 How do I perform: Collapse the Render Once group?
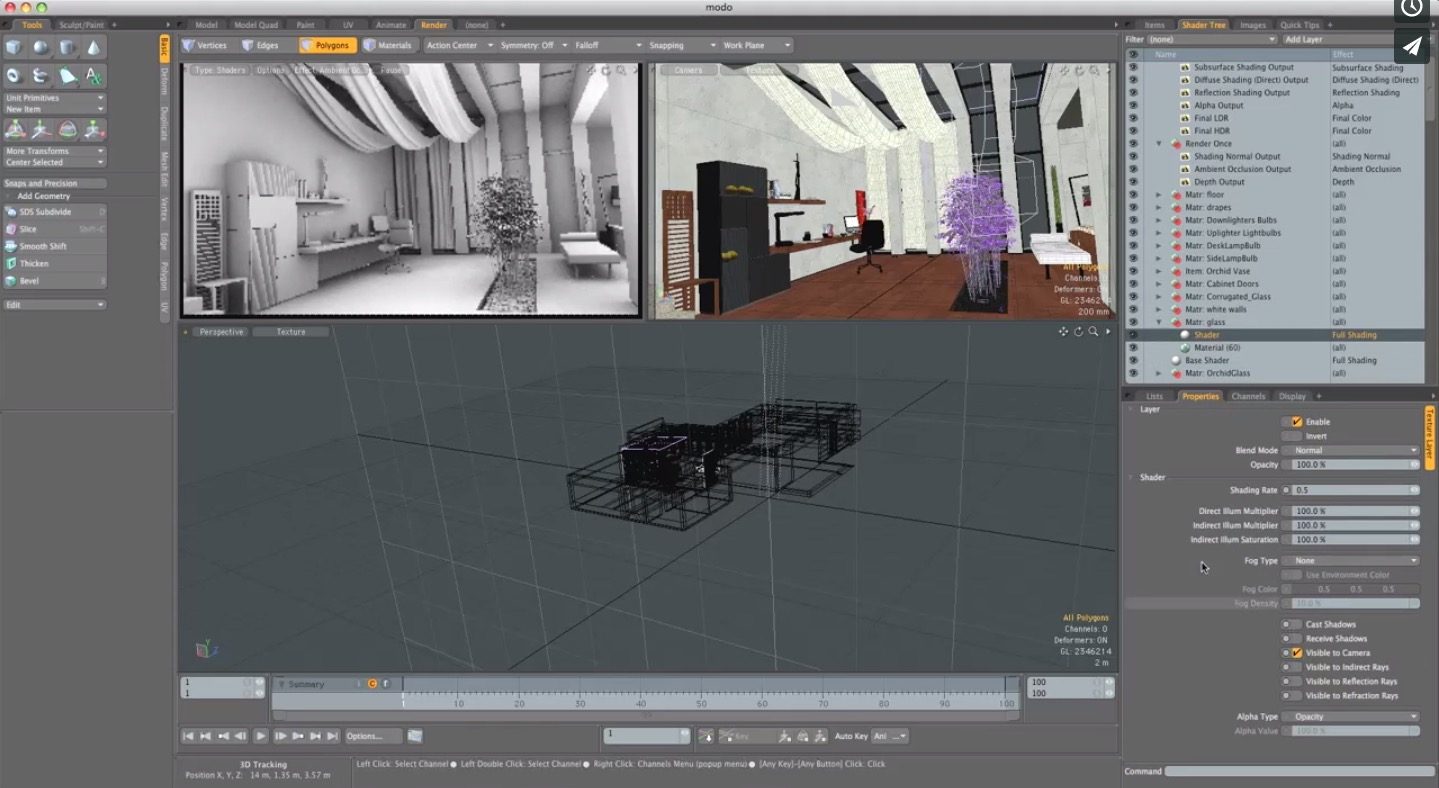(1158, 143)
